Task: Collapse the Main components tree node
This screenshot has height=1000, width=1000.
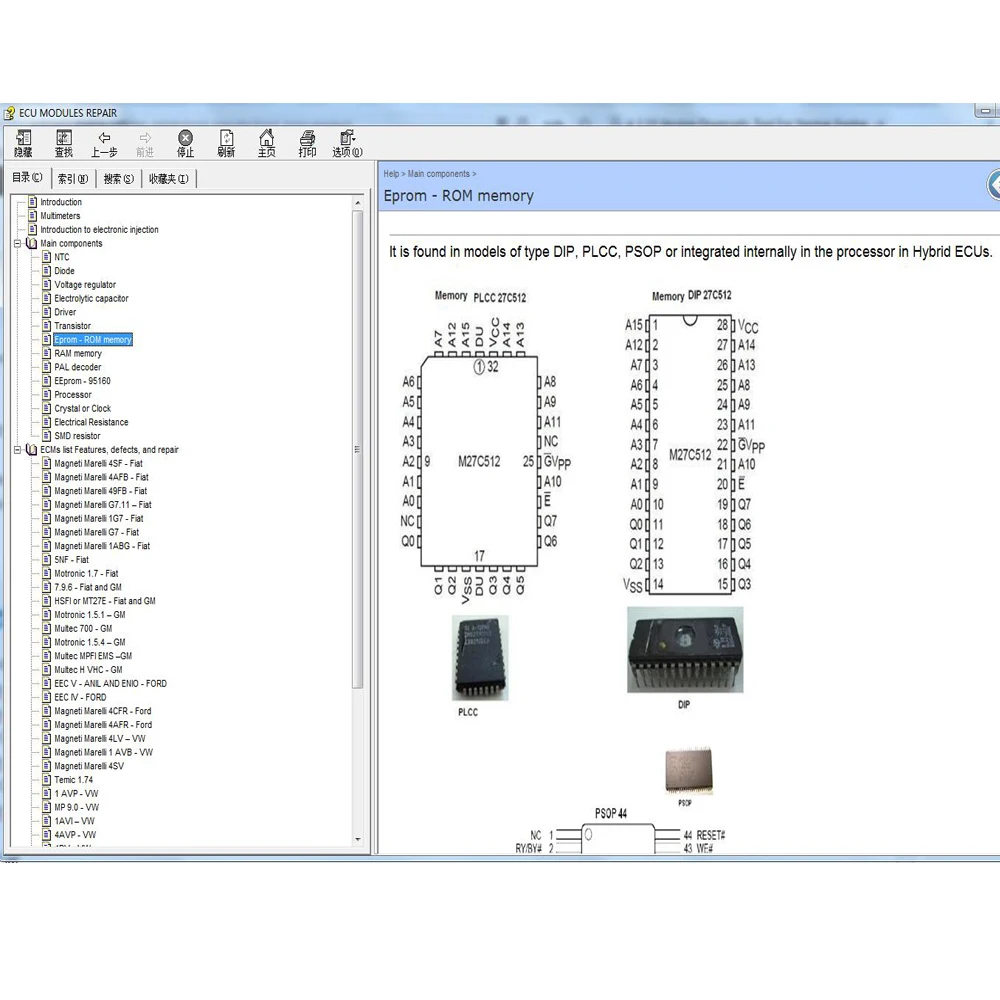Action: pyautogui.click(x=18, y=243)
